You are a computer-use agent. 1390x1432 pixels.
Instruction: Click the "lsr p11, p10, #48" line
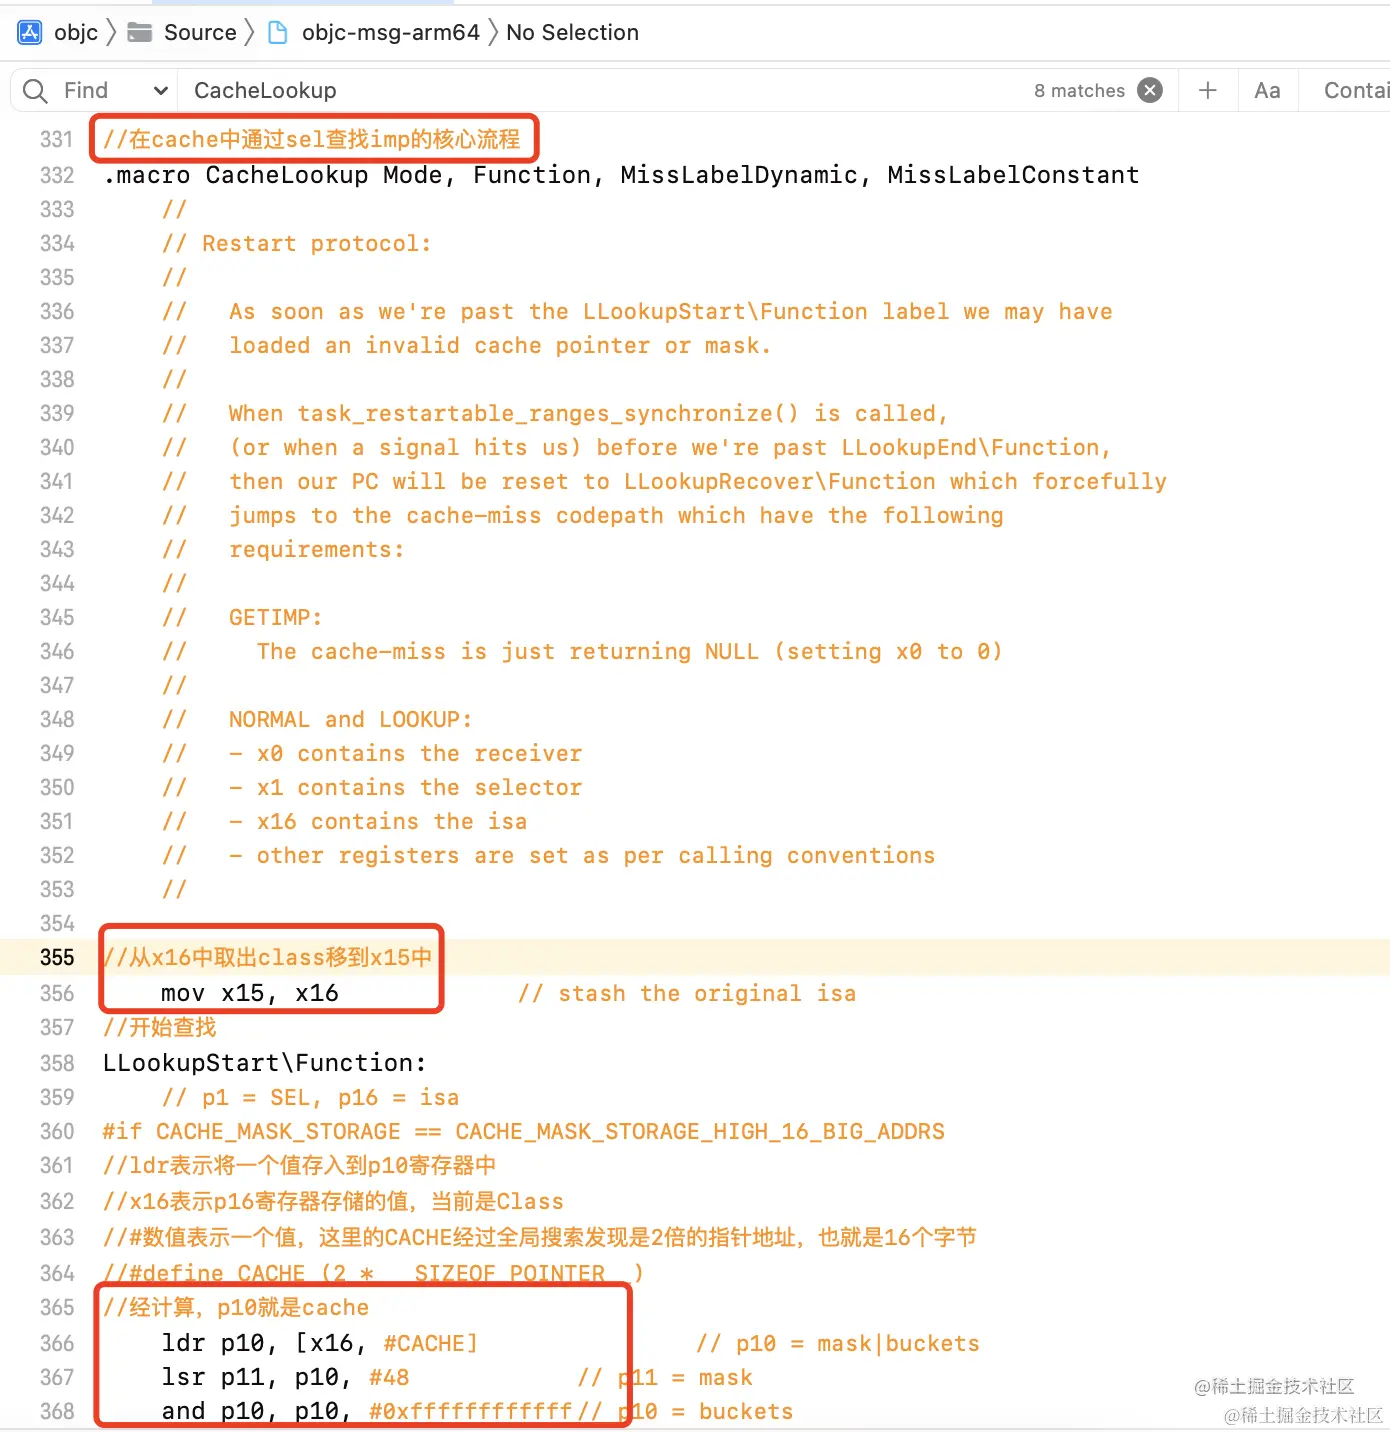pos(285,1377)
